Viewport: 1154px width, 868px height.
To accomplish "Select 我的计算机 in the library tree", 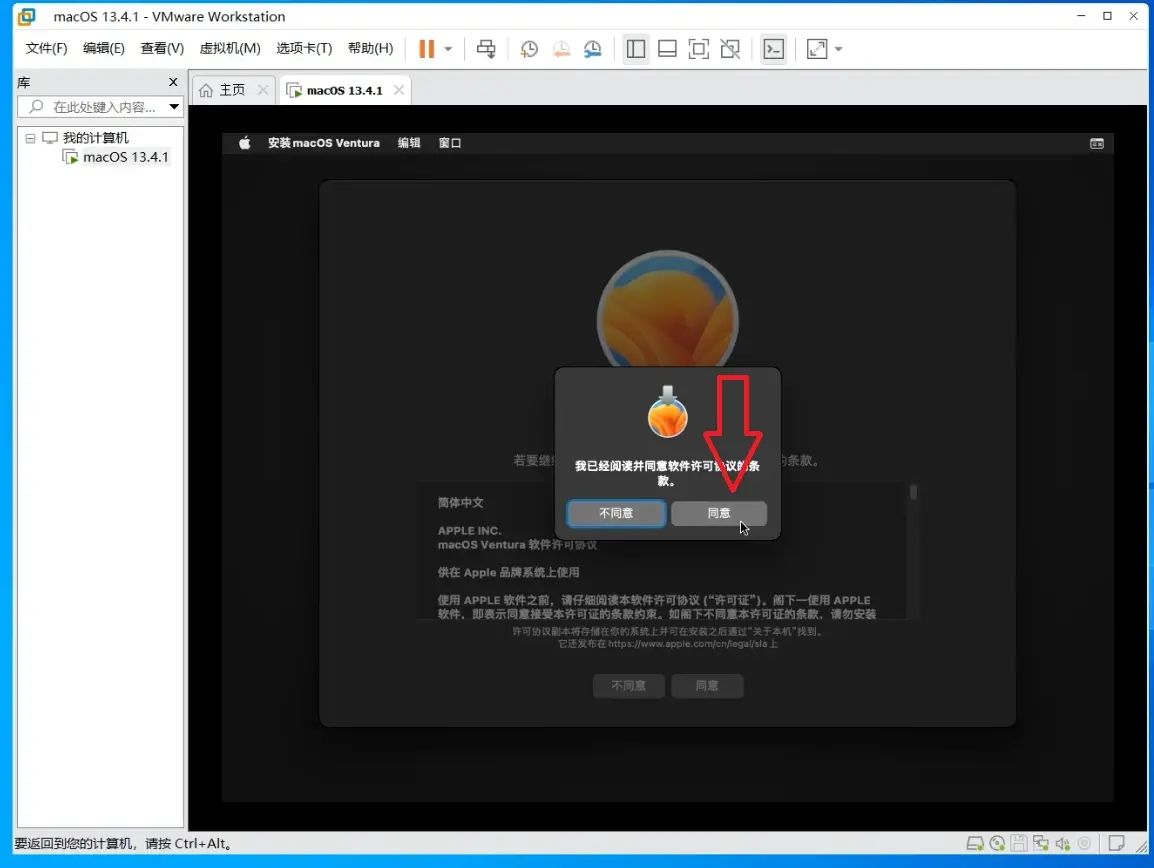I will click(95, 138).
